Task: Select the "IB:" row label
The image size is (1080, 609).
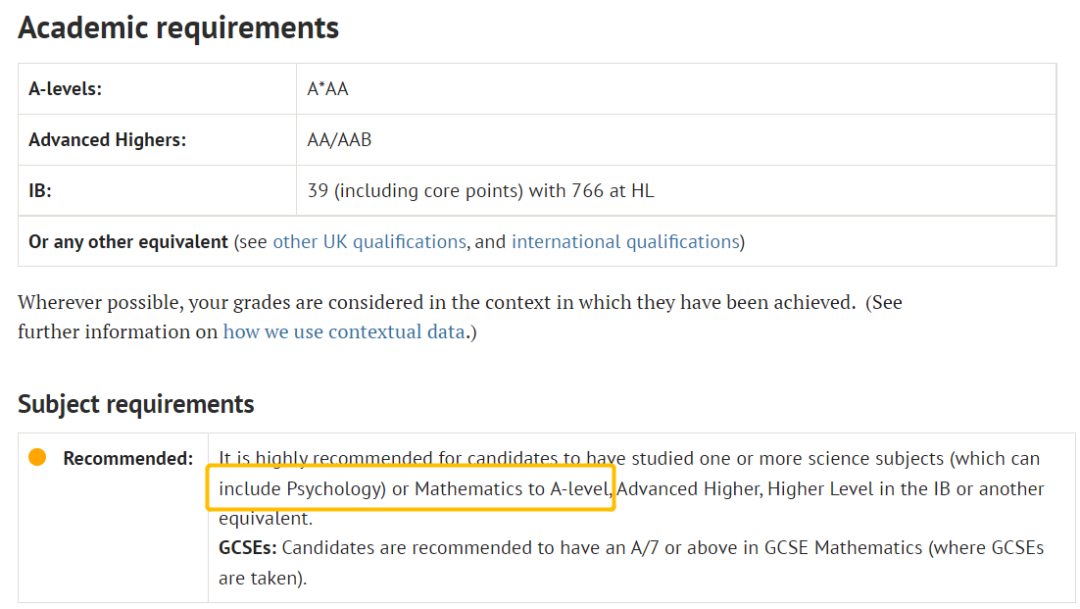Action: [x=40, y=190]
